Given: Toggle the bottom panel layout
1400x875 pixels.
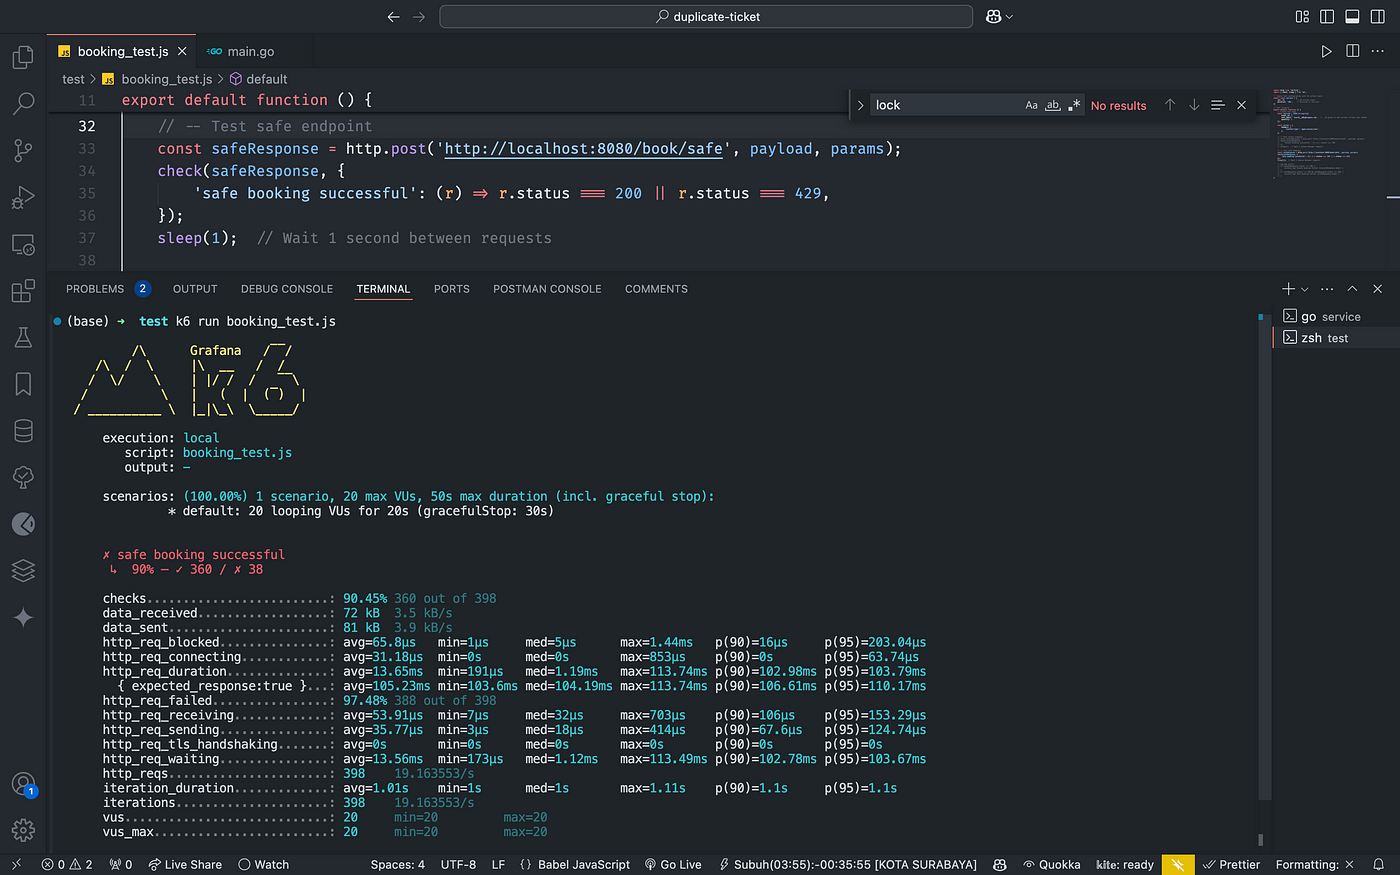Looking at the screenshot, I should 1352,17.
